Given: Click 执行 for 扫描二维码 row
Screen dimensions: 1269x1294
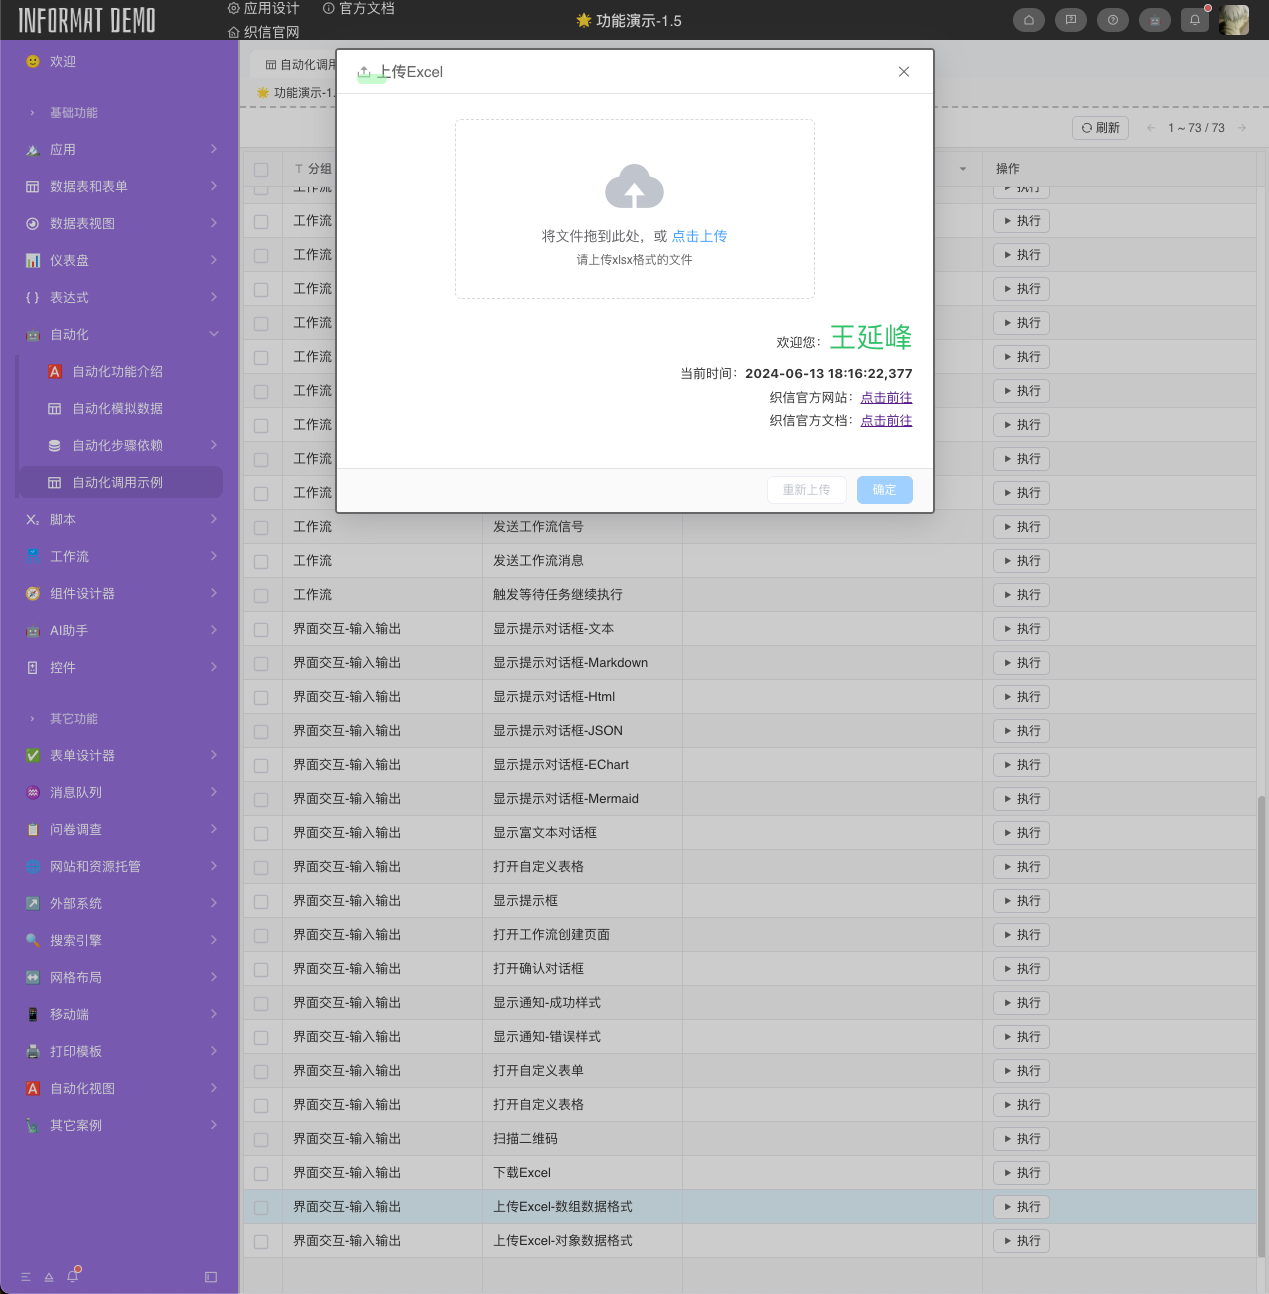Looking at the screenshot, I should pos(1021,1139).
